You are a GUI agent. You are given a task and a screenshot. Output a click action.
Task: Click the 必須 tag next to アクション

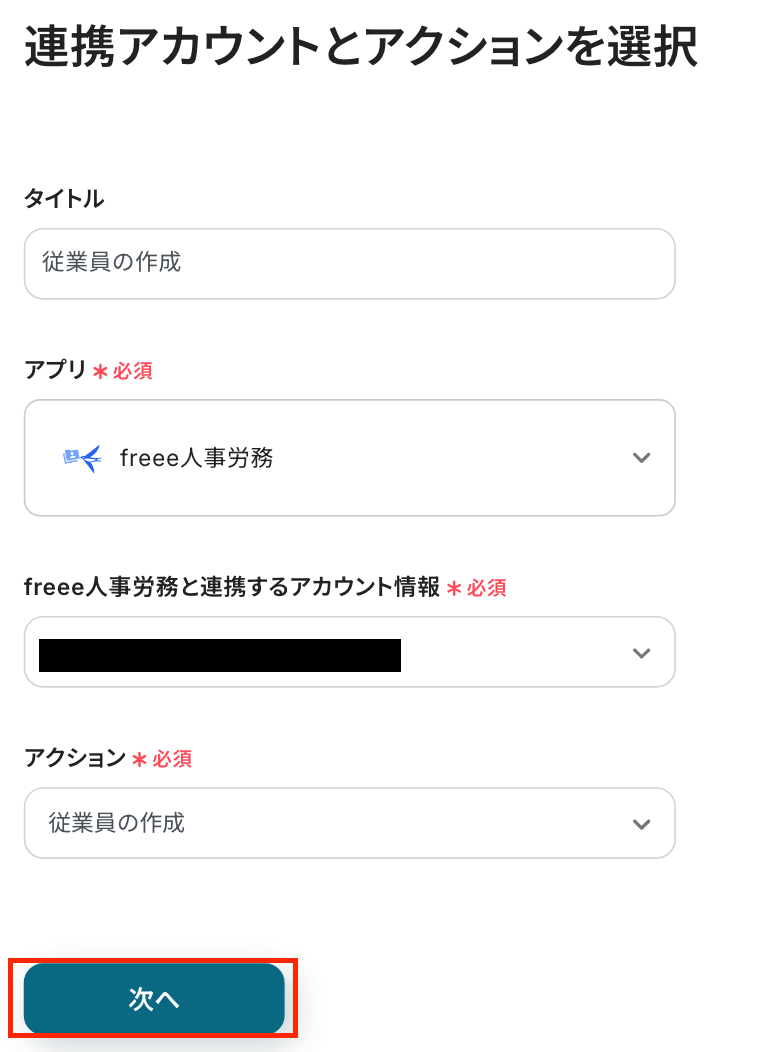click(172, 759)
